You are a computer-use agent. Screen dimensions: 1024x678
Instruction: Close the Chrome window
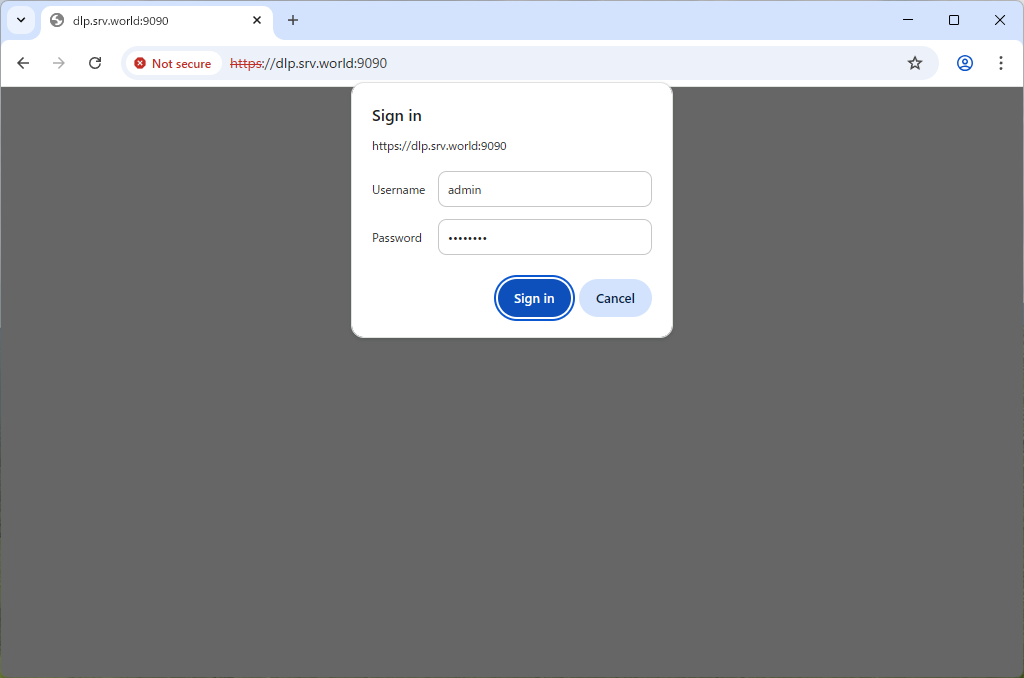[x=999, y=20]
